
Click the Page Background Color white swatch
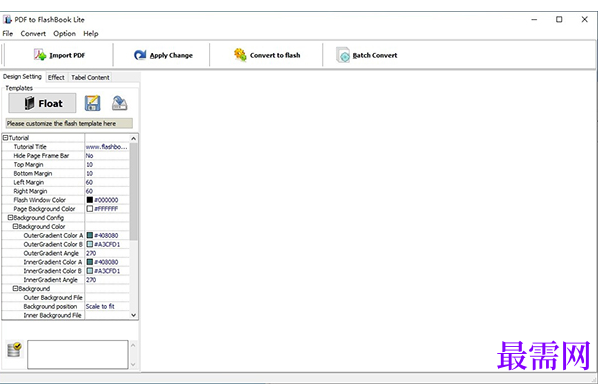coord(90,209)
